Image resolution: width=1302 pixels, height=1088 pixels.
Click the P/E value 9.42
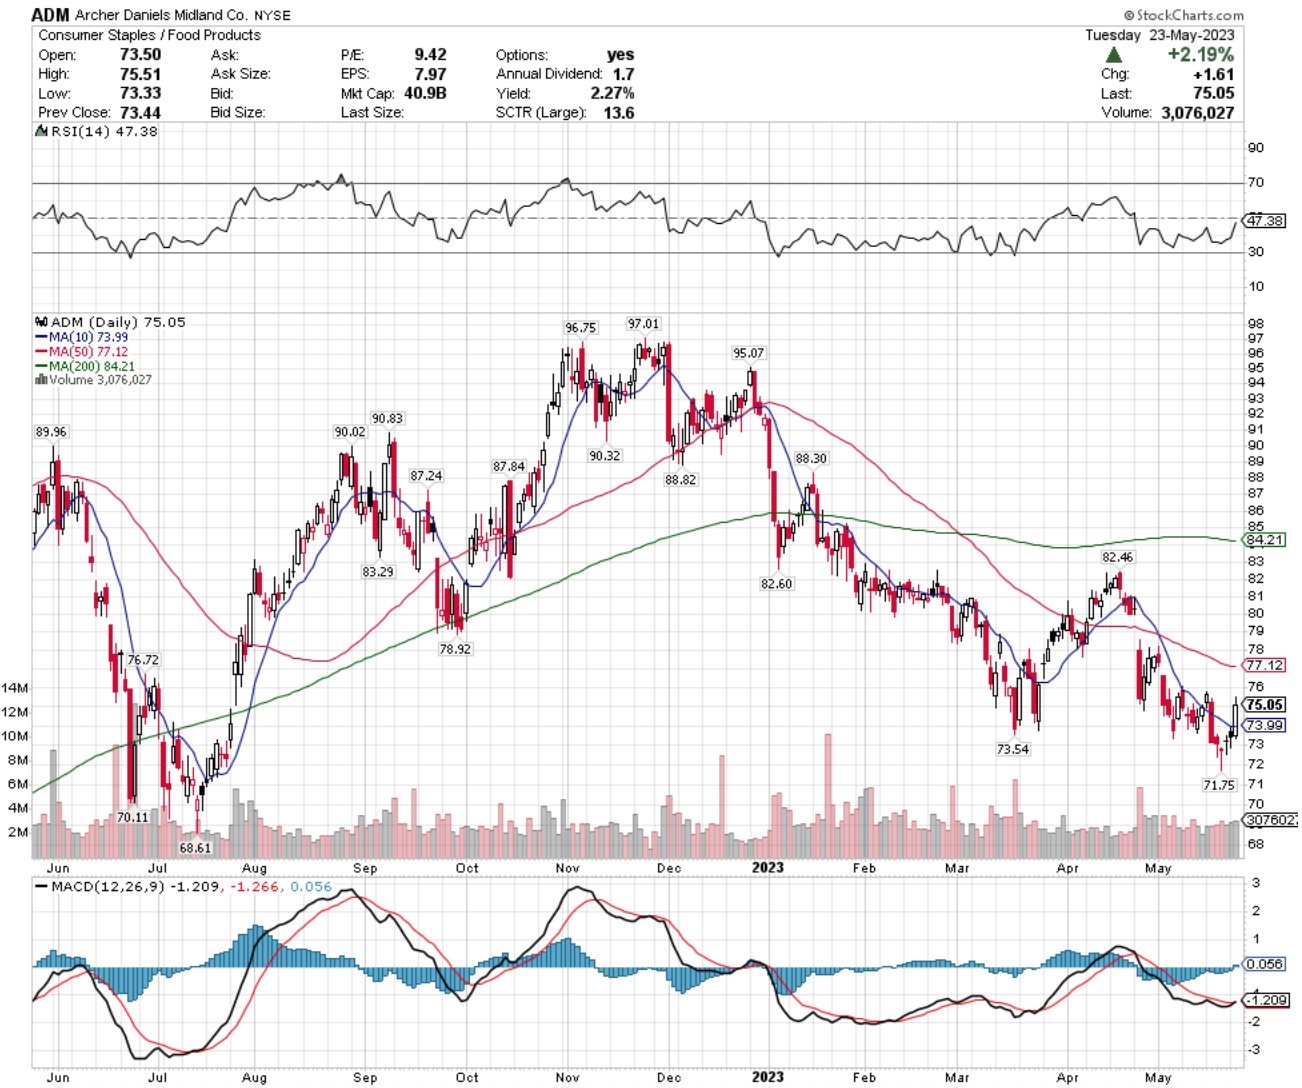click(x=430, y=55)
